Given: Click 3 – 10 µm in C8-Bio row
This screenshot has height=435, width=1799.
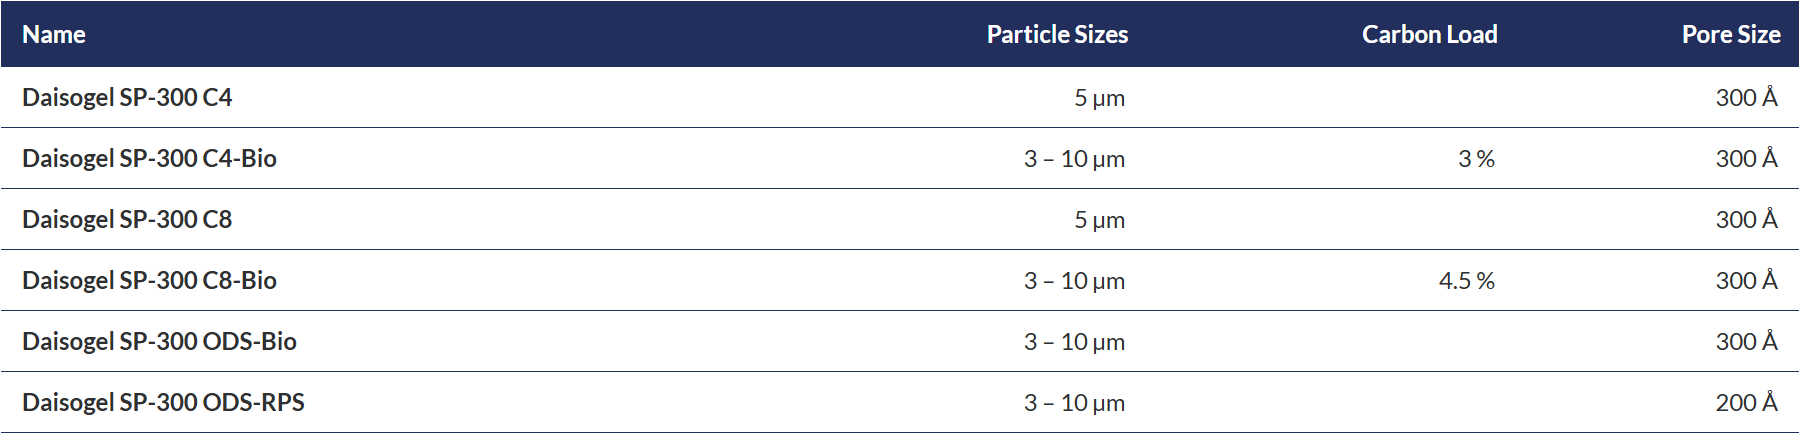Looking at the screenshot, I should coord(1074,281).
